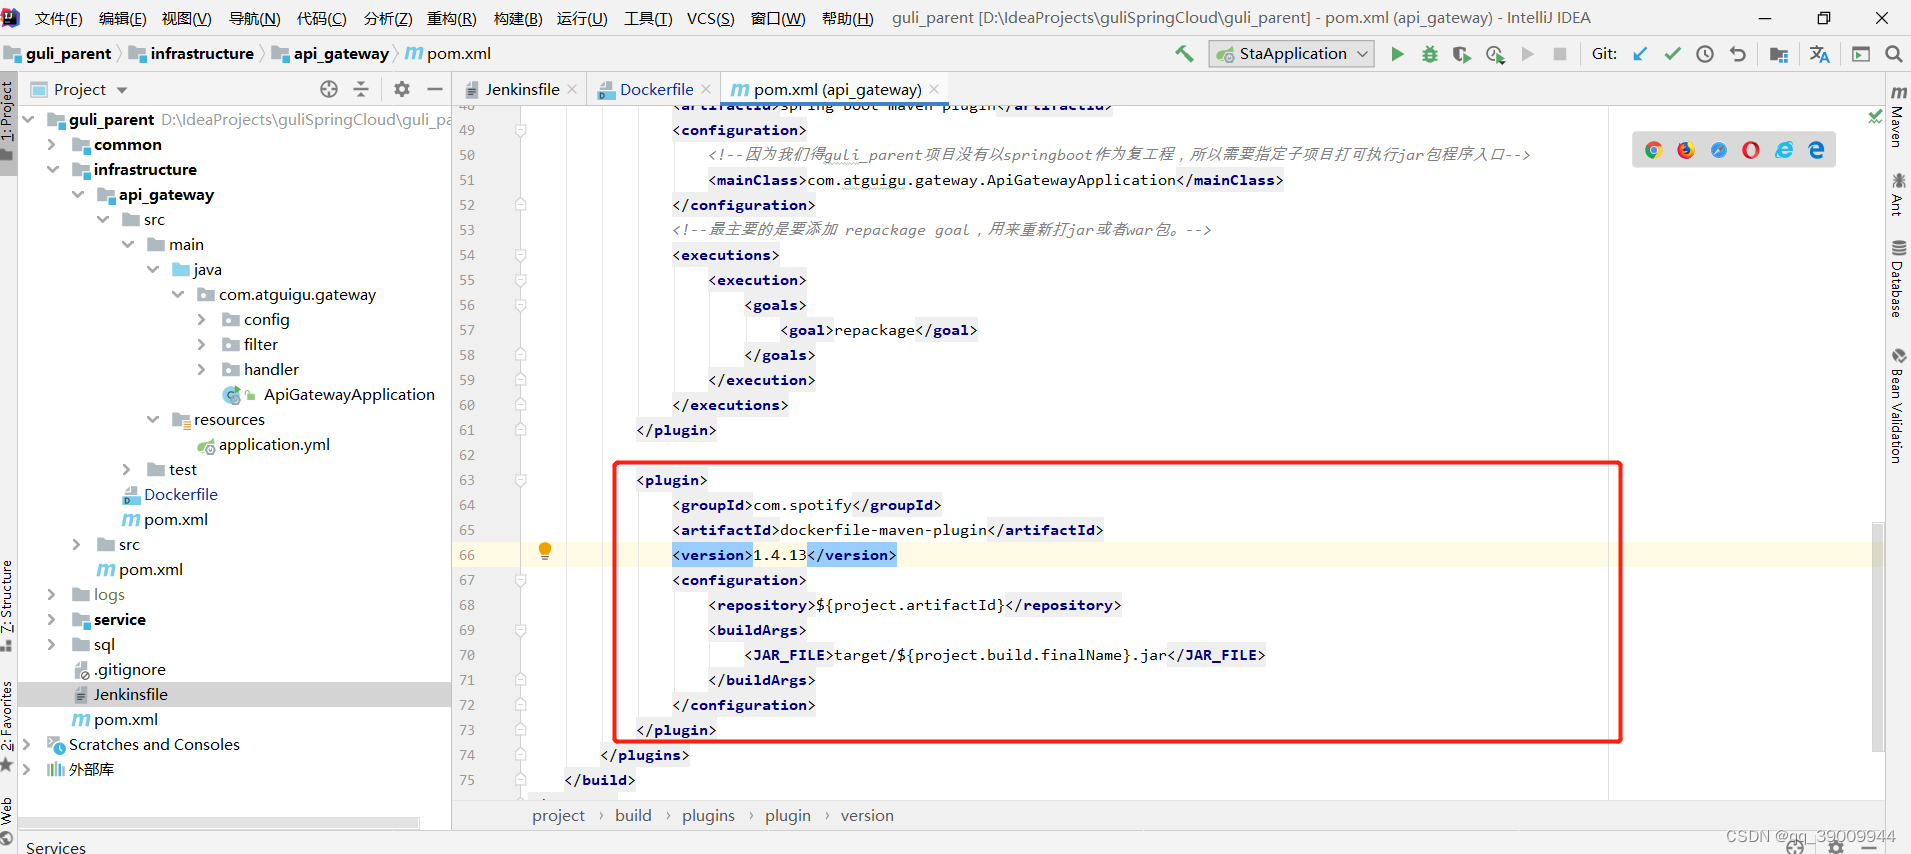This screenshot has width=1911, height=854.
Task: Open the Favorites tool window tab
Action: (x=8, y=726)
